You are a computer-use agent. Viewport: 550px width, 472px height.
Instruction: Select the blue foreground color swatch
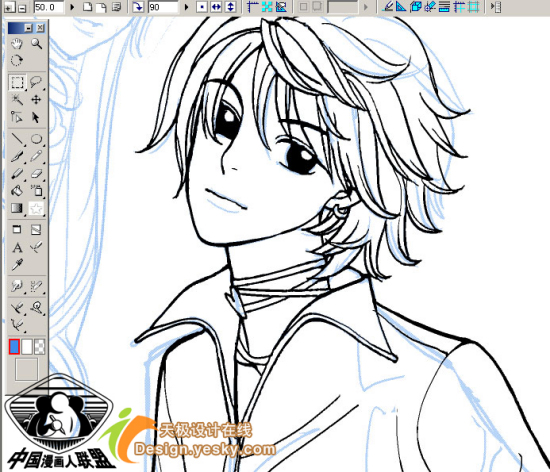pyautogui.click(x=14, y=347)
